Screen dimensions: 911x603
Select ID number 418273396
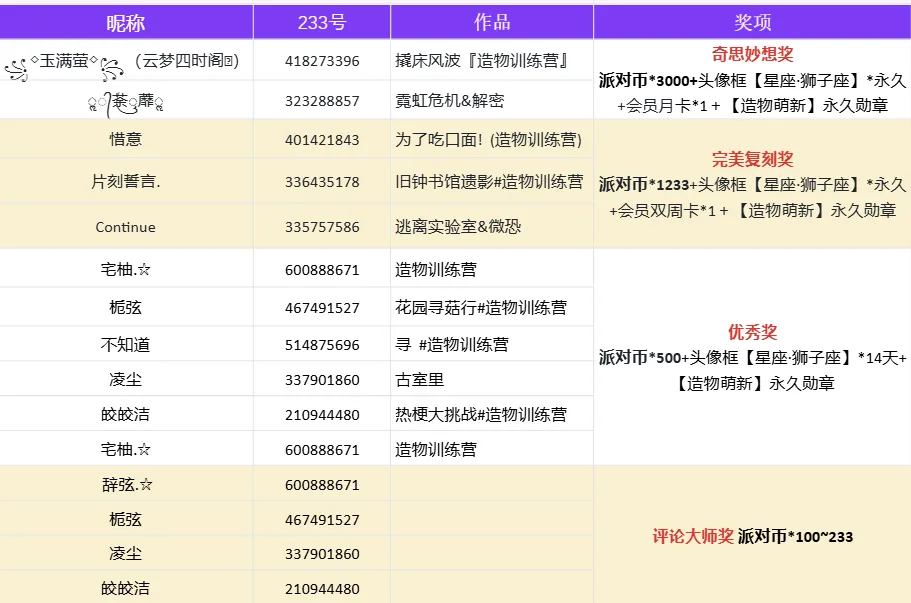coord(322,61)
